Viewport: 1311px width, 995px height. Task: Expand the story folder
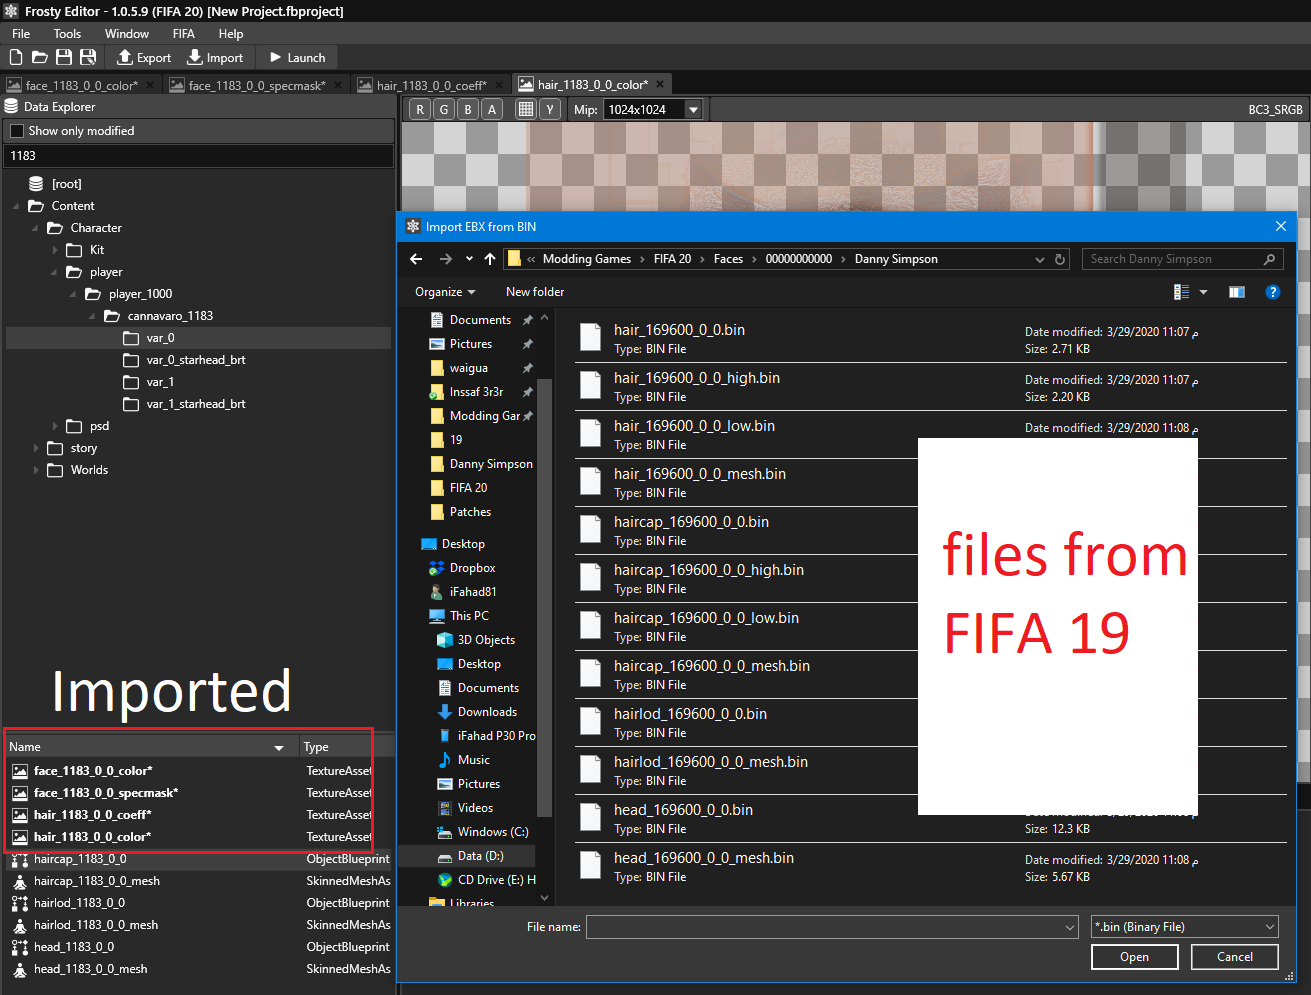click(x=36, y=448)
